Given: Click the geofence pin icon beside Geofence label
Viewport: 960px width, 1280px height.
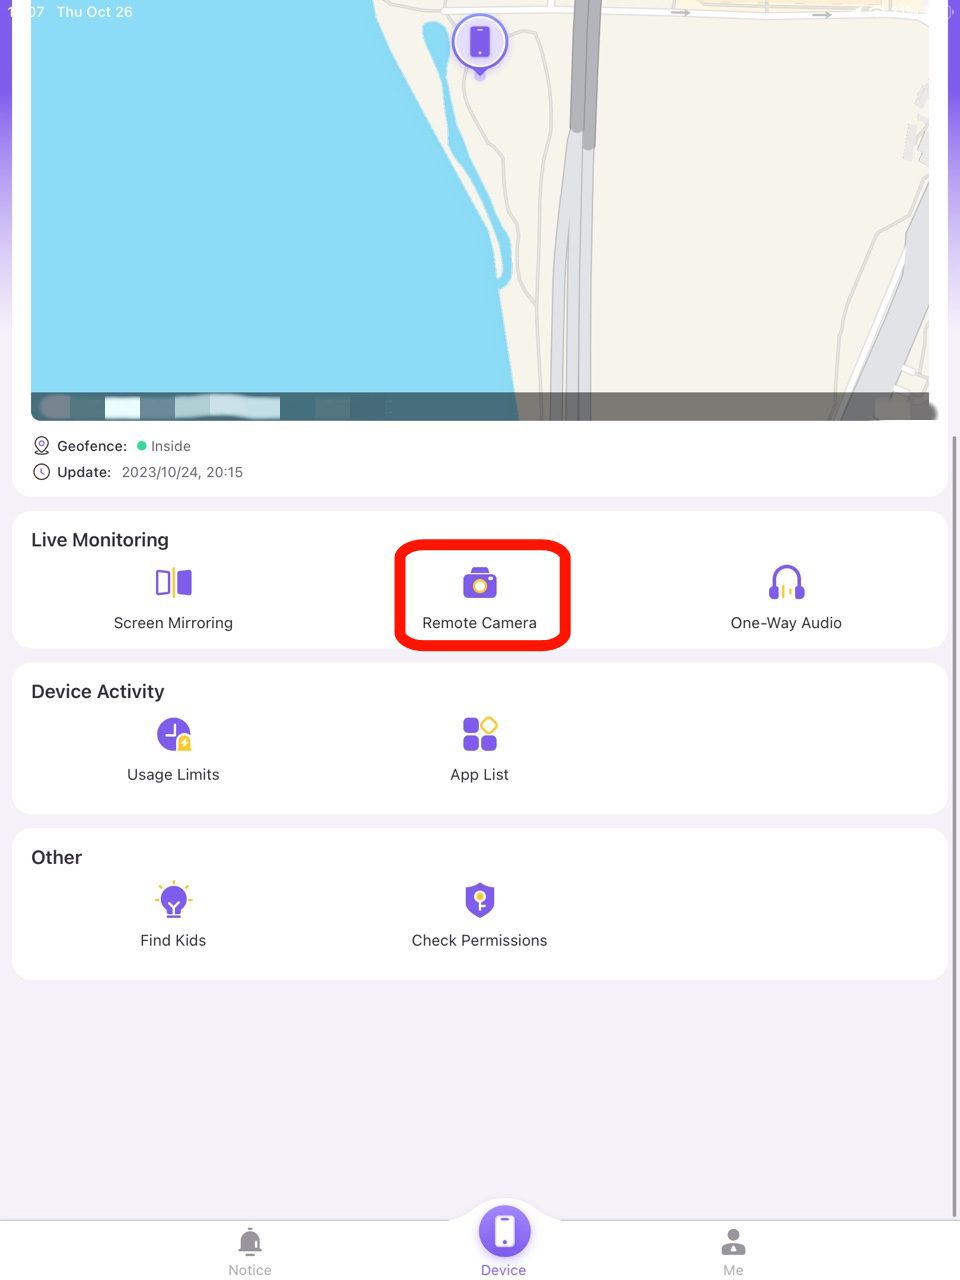Looking at the screenshot, I should pos(41,445).
